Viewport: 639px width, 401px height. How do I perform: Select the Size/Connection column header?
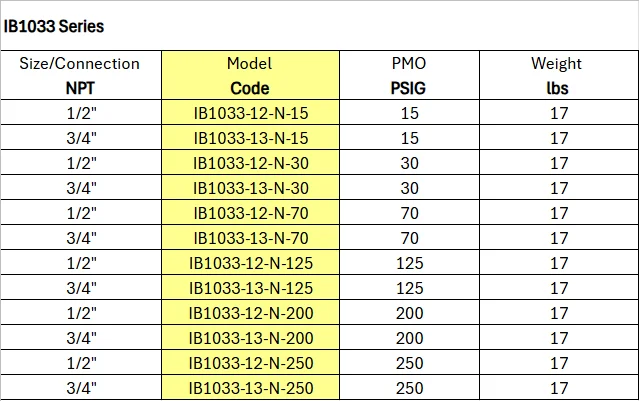[80, 64]
